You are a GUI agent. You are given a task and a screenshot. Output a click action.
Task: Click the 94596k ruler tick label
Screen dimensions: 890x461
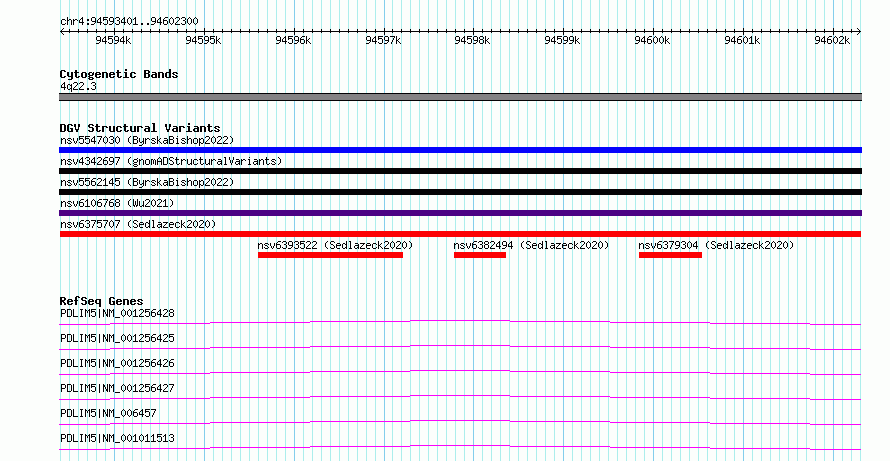293,40
